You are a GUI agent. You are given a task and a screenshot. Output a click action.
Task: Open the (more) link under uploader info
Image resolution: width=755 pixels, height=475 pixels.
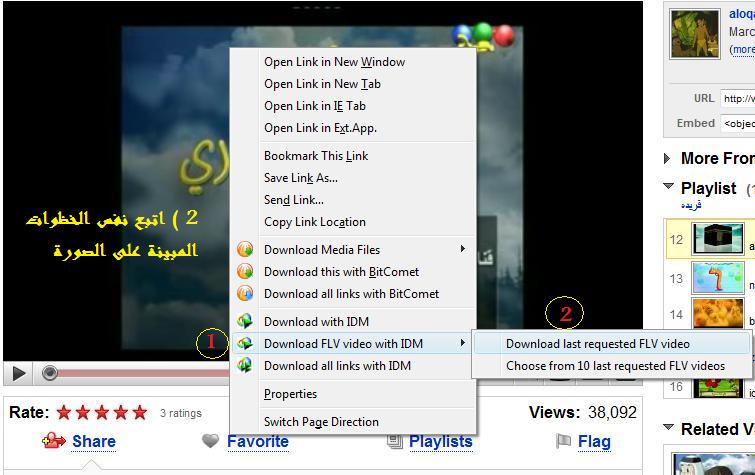[742, 50]
